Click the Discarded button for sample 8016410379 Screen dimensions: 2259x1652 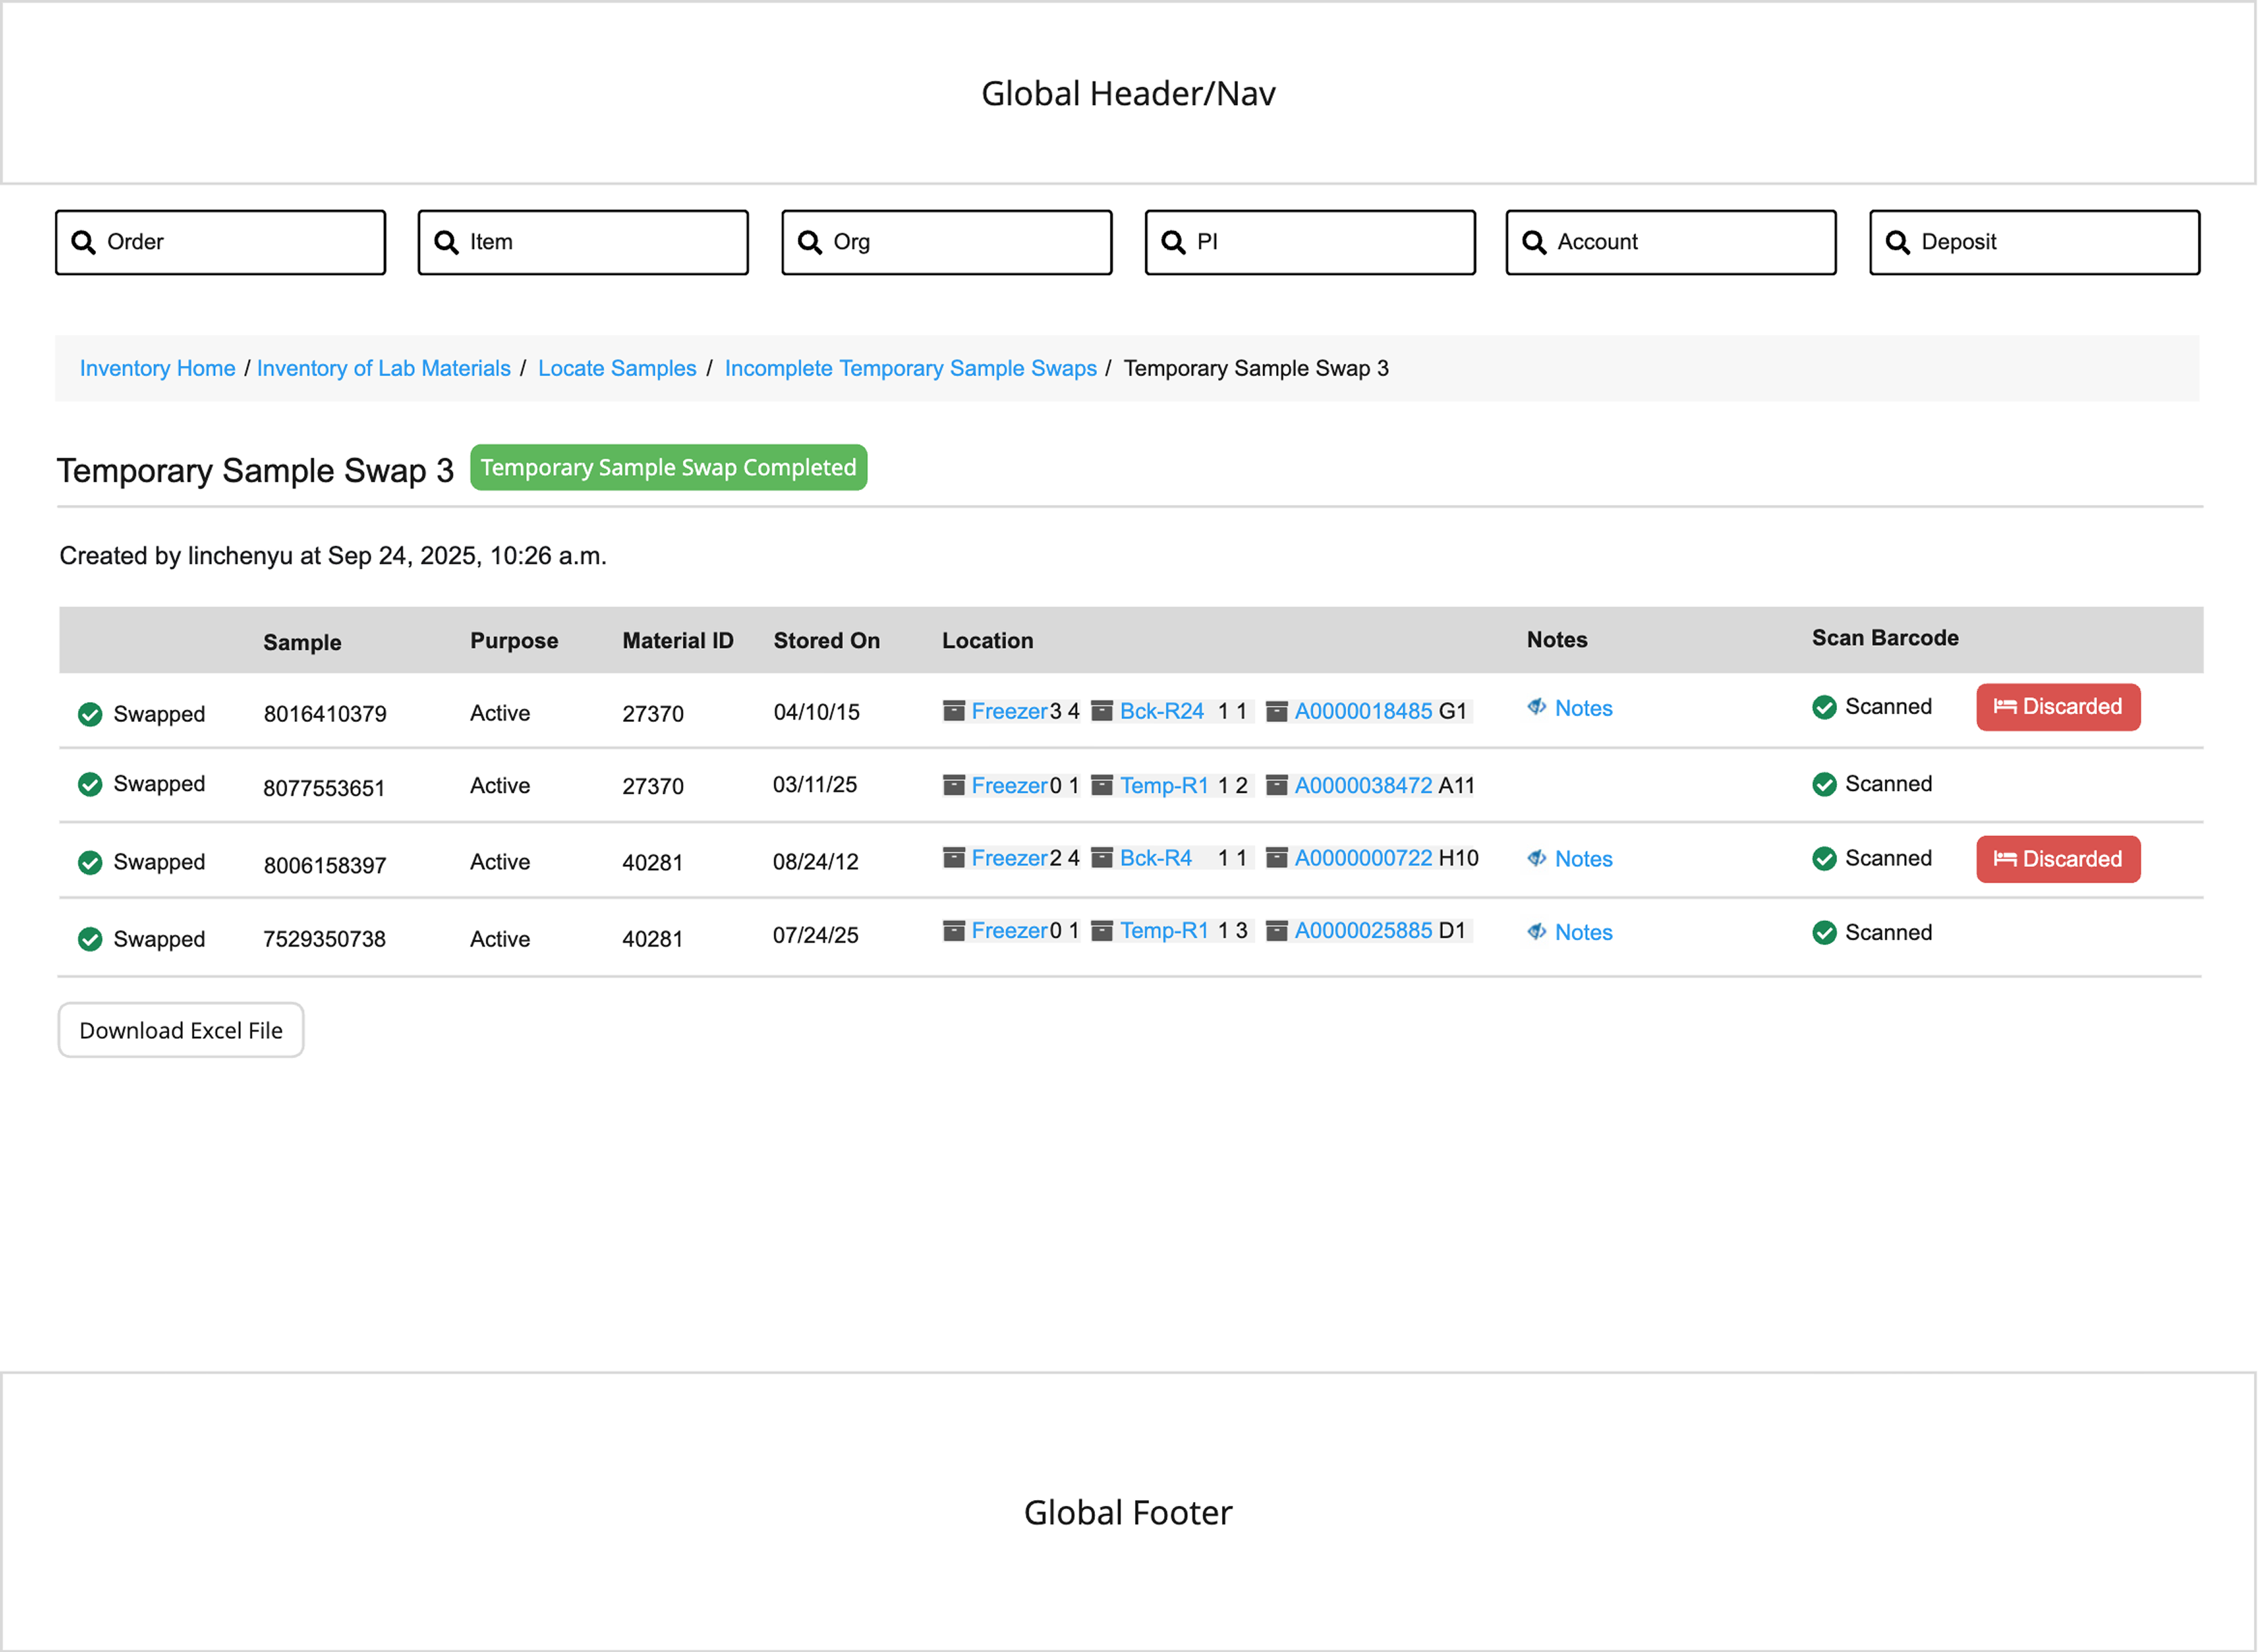click(2057, 707)
